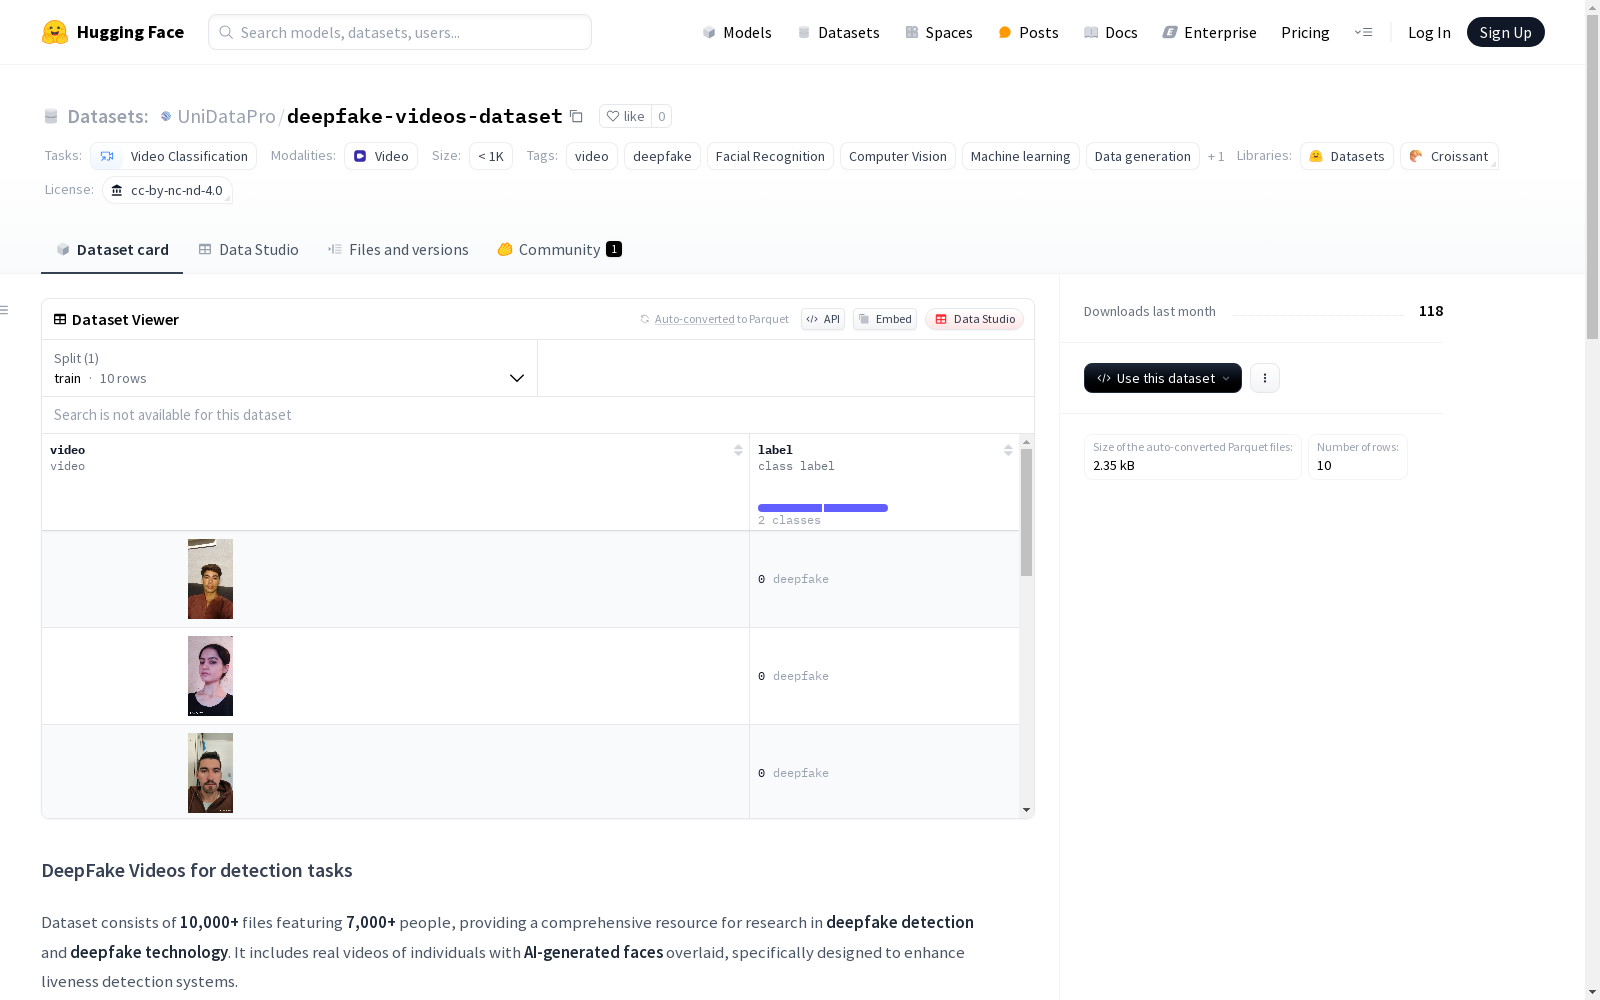Click the Datasets cube icon in breadcrumb
This screenshot has height=1000, width=1600.
click(x=51, y=116)
